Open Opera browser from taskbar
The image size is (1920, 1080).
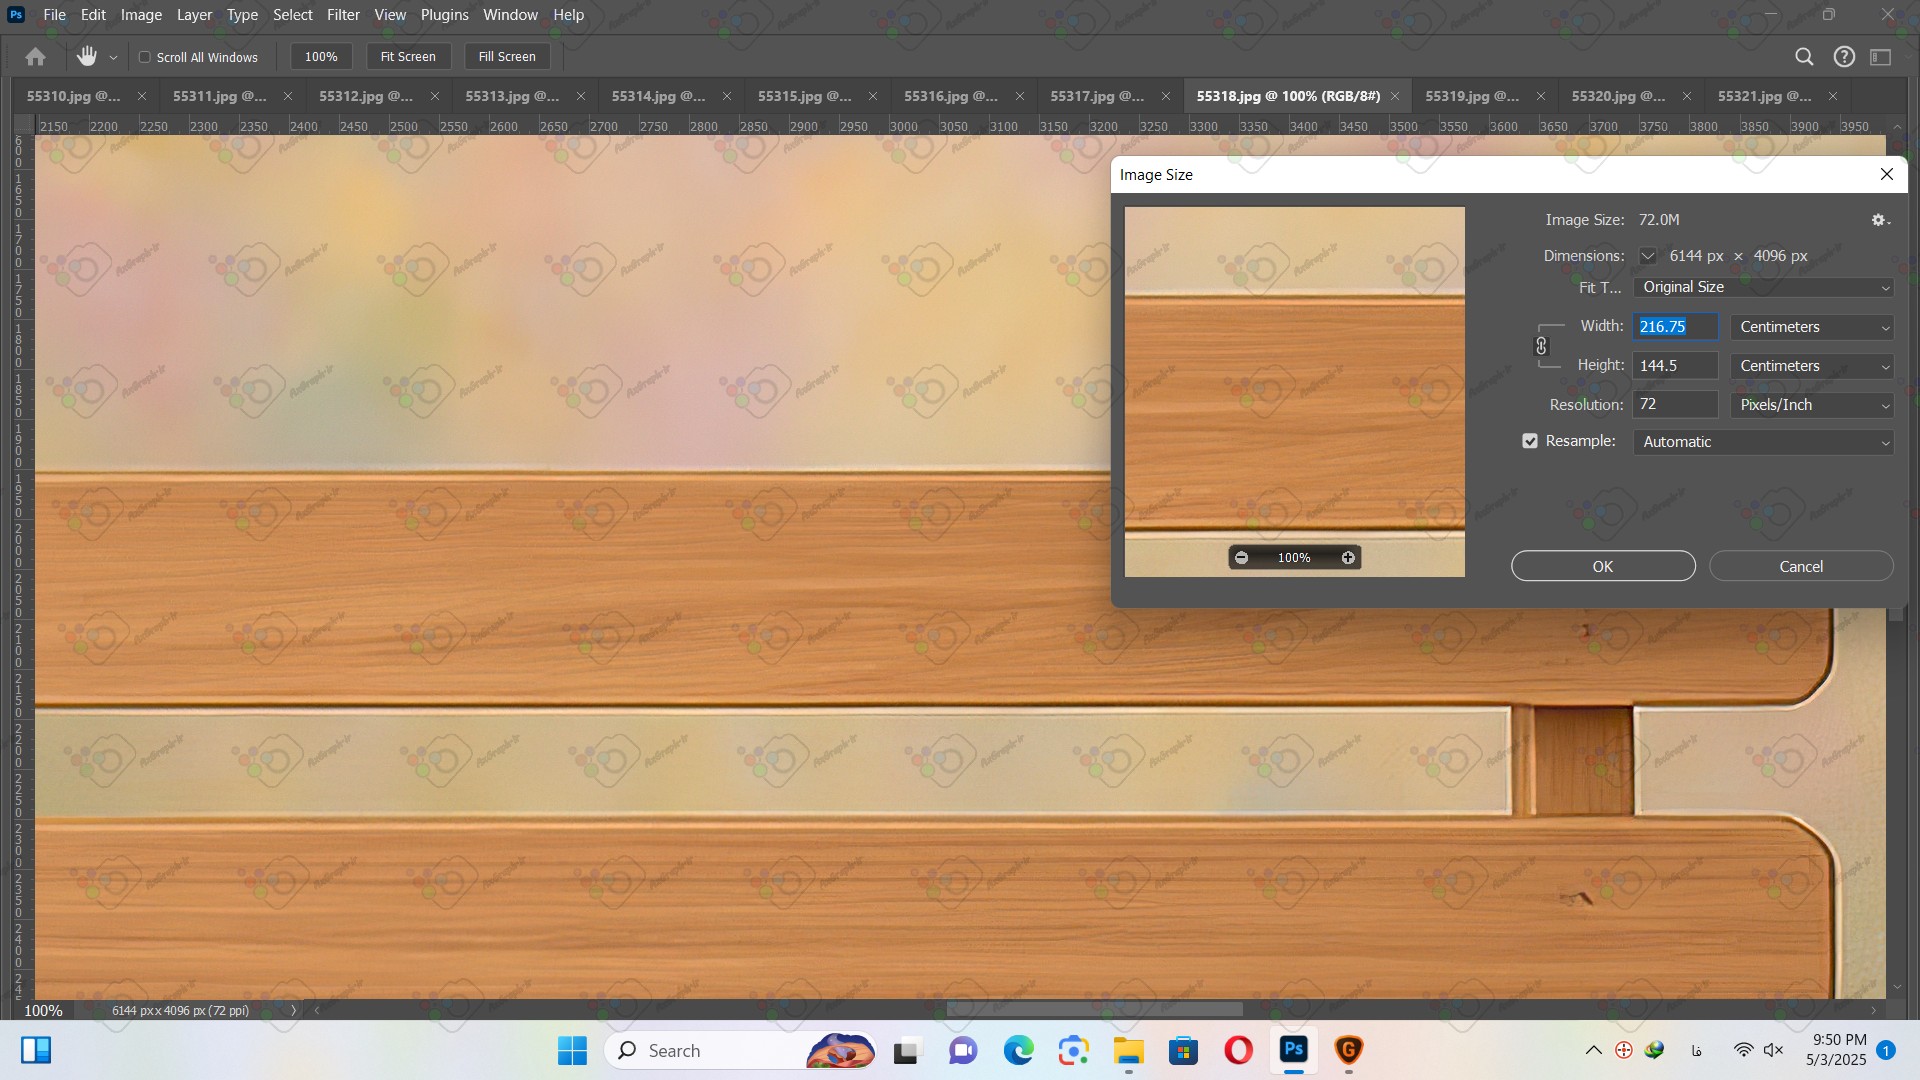coord(1238,1051)
